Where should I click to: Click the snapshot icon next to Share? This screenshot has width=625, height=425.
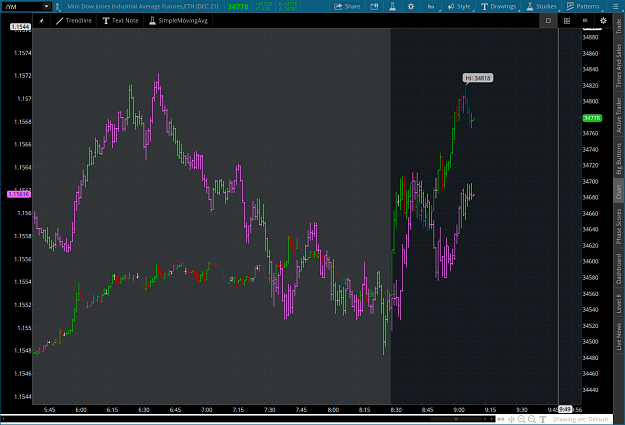pos(374,6)
